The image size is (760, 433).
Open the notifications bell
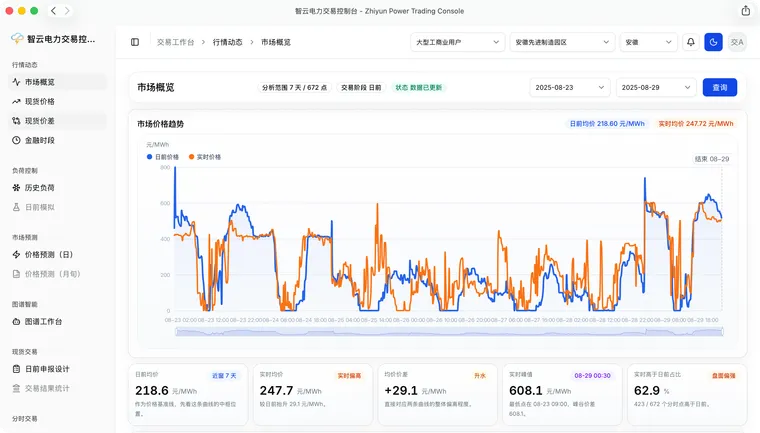(691, 42)
